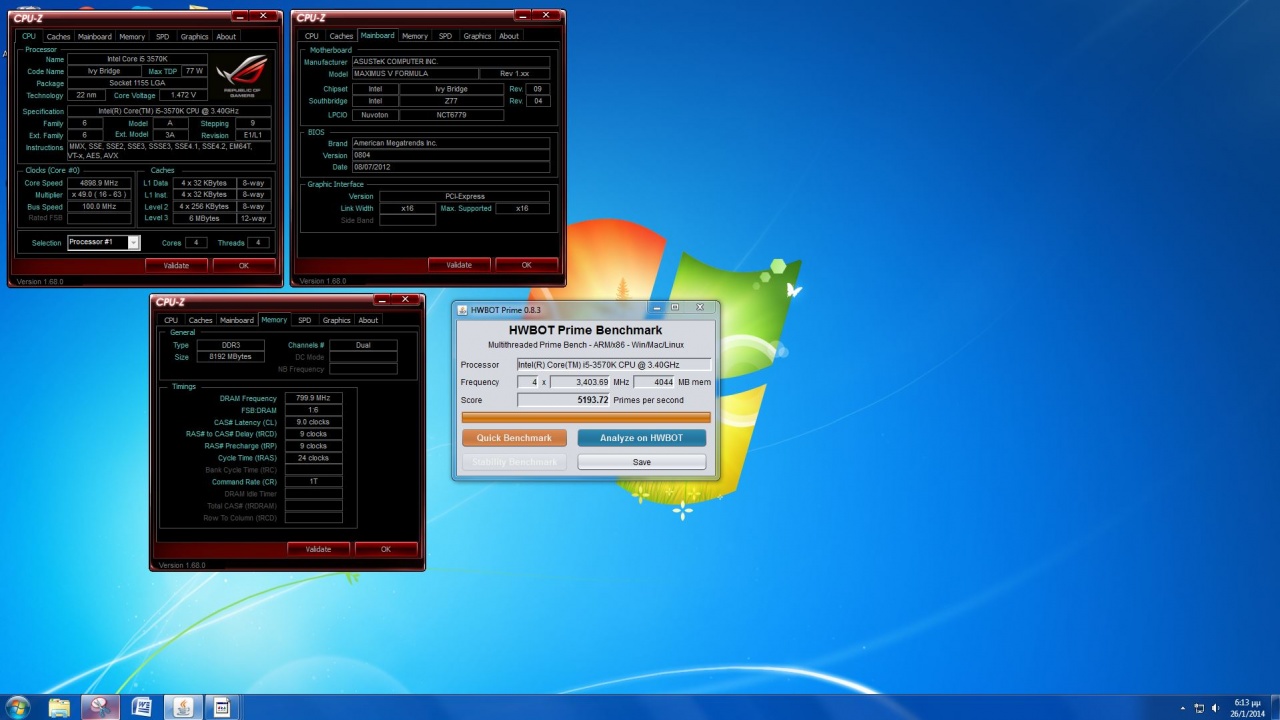
Task: Click the memory field showing 4044
Action: tap(654, 382)
